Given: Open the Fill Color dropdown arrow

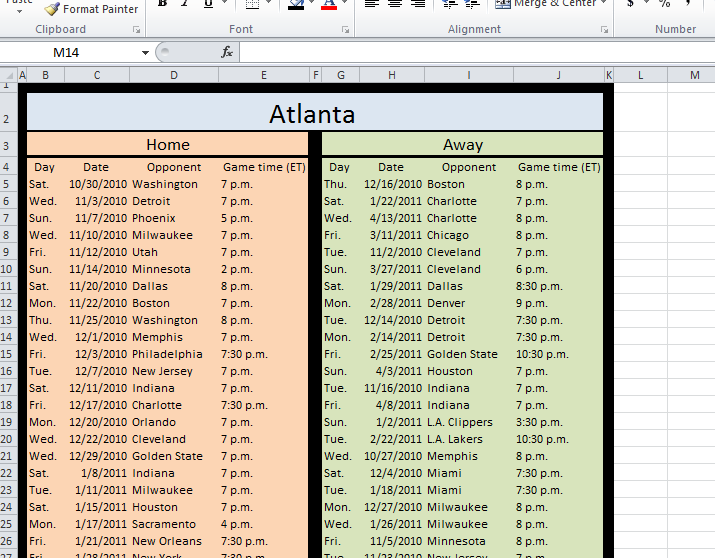Looking at the screenshot, I should (x=311, y=3).
